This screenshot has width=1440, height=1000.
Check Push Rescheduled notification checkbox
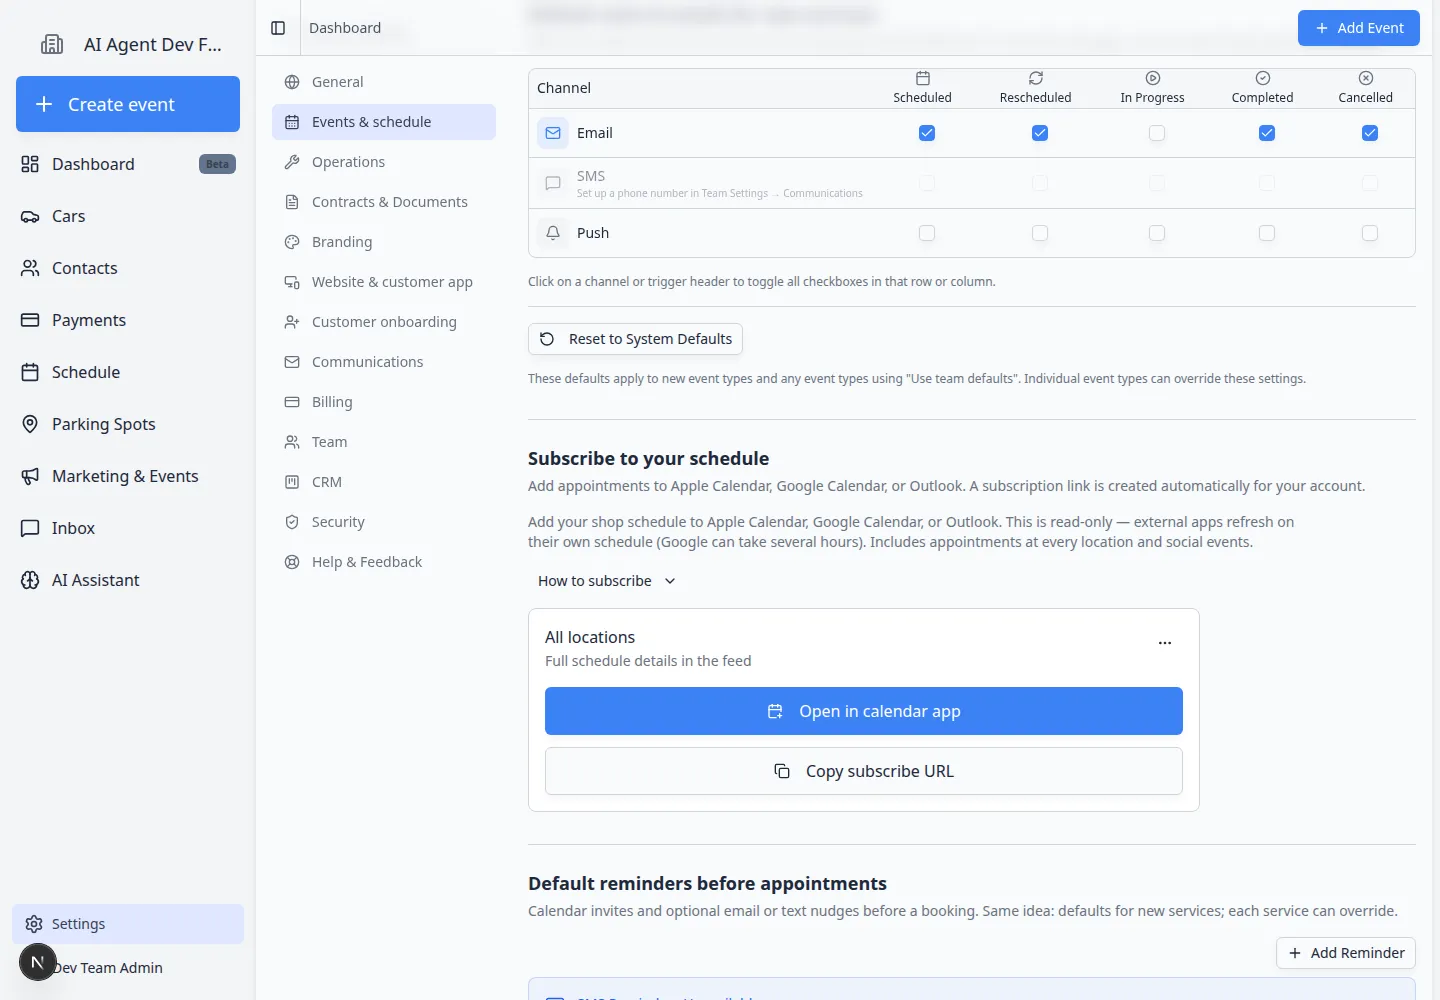coord(1040,233)
